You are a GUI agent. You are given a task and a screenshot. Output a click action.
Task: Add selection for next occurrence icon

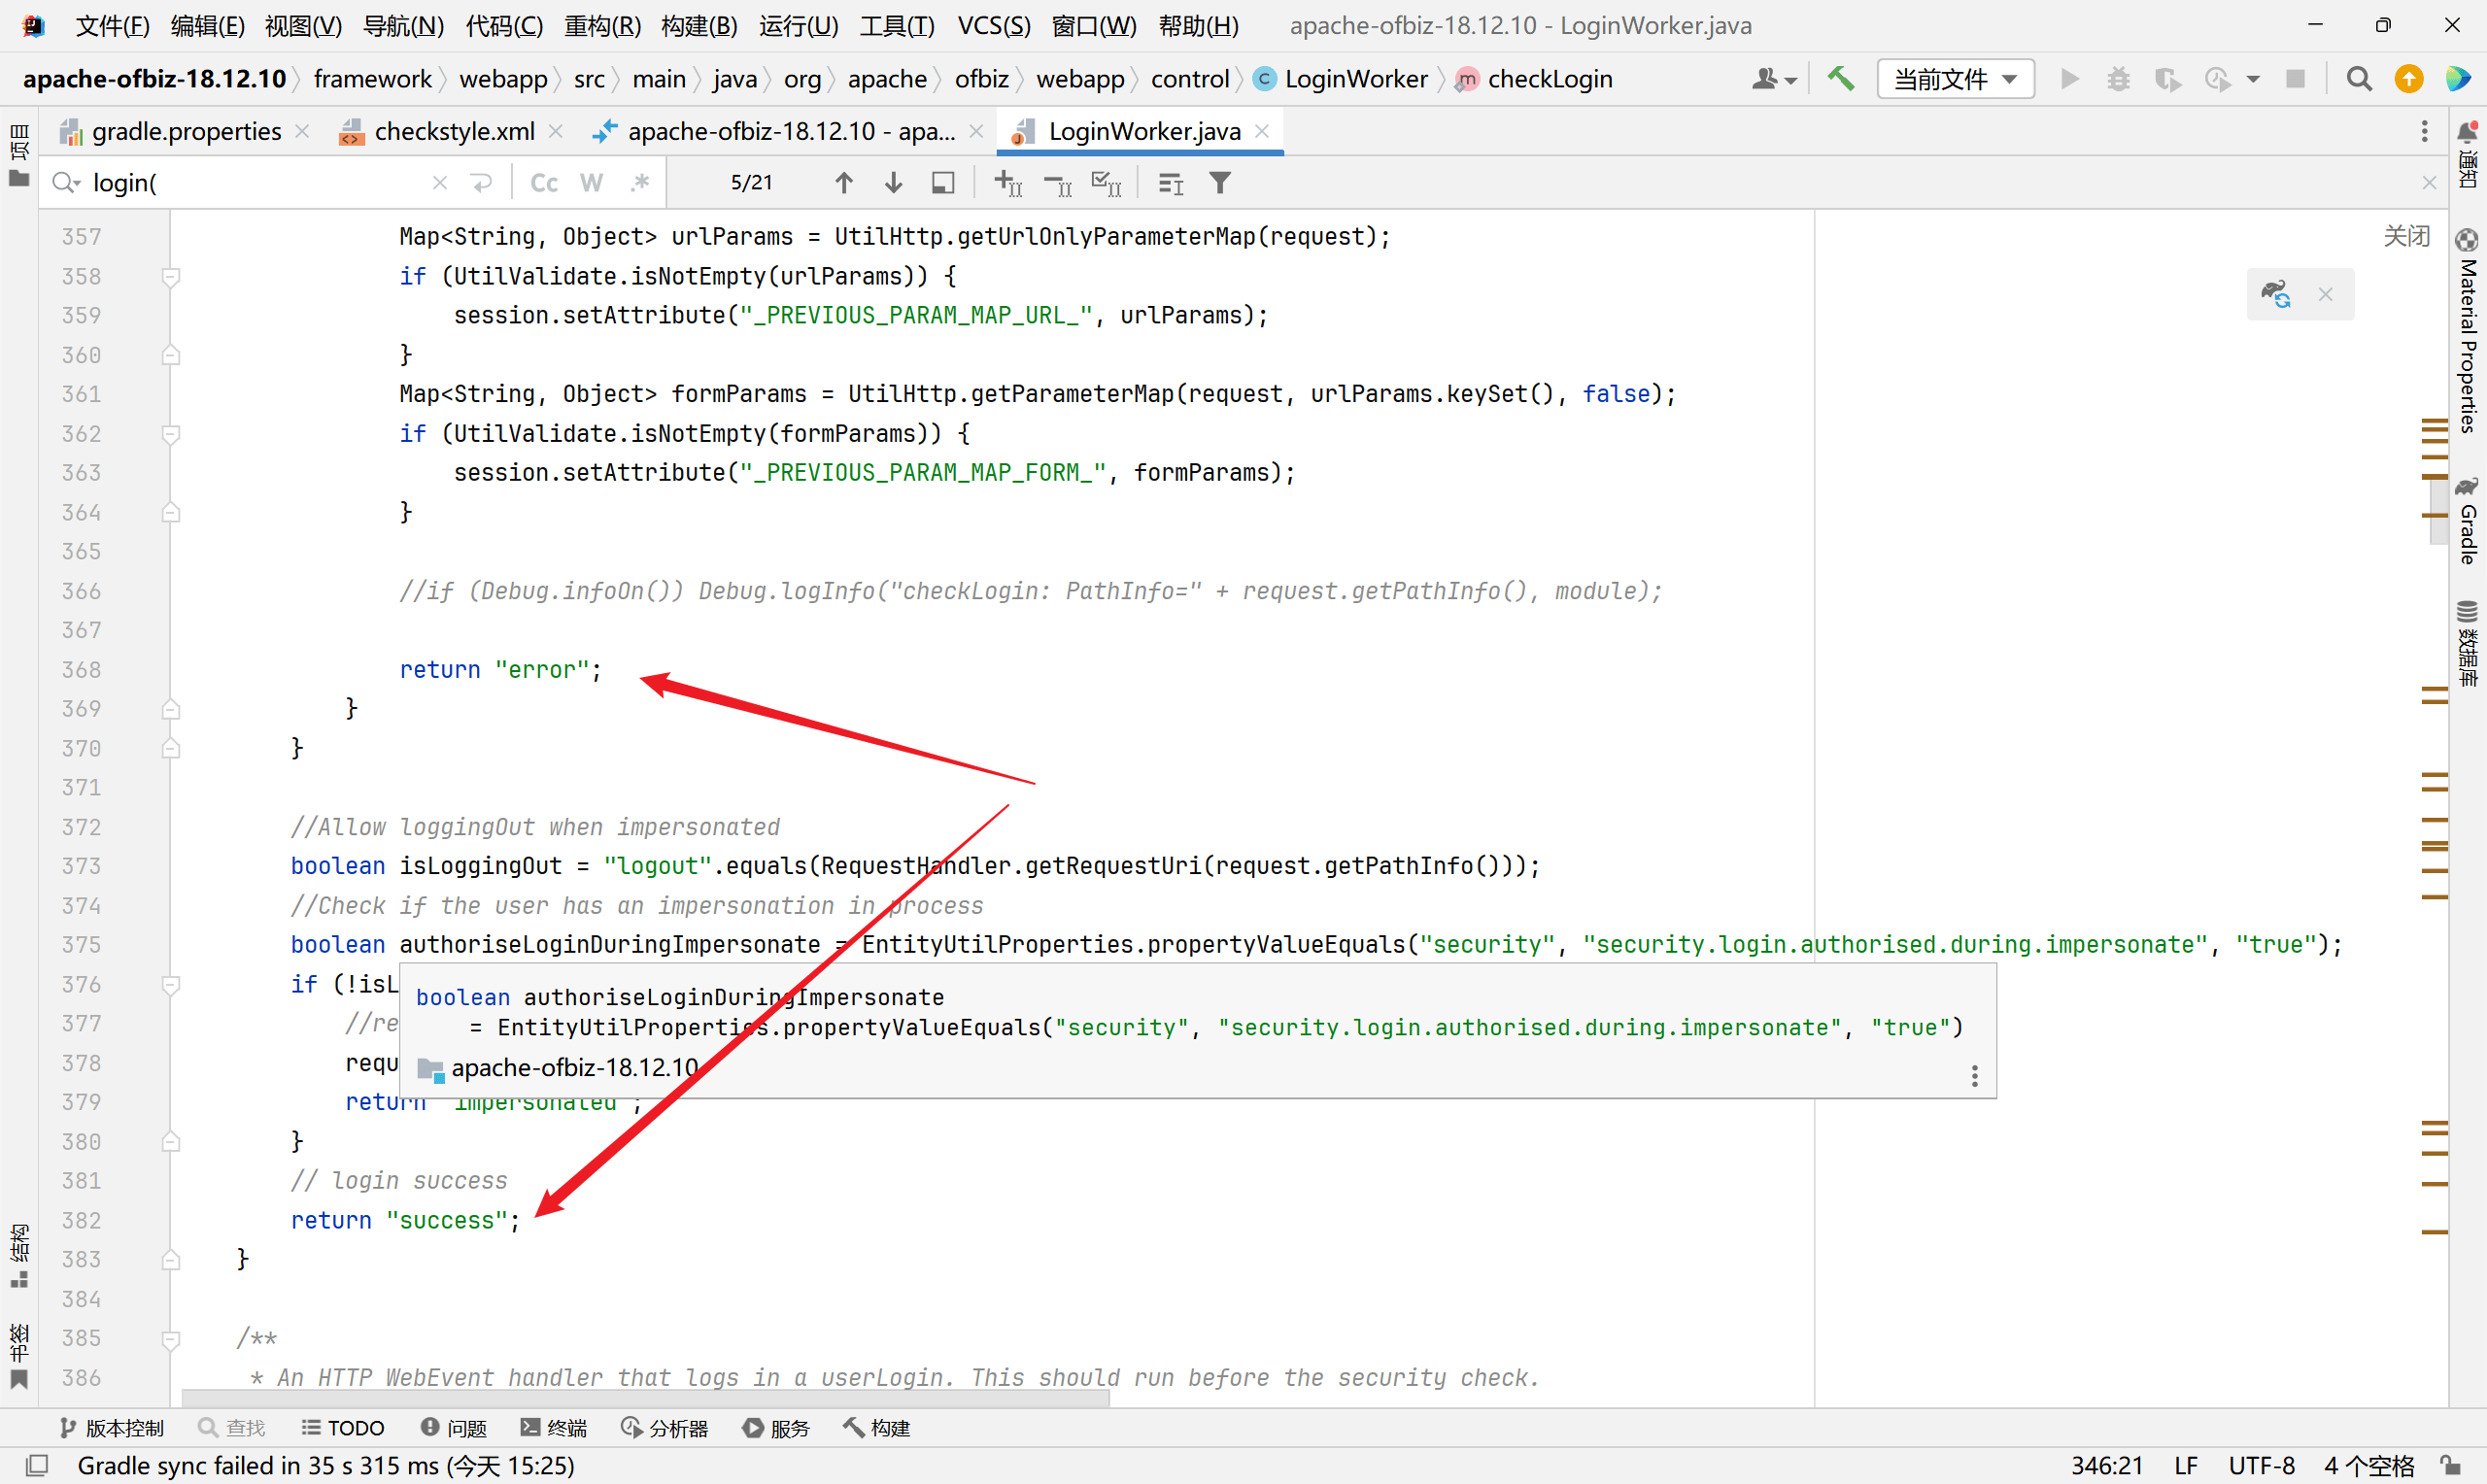click(1008, 183)
